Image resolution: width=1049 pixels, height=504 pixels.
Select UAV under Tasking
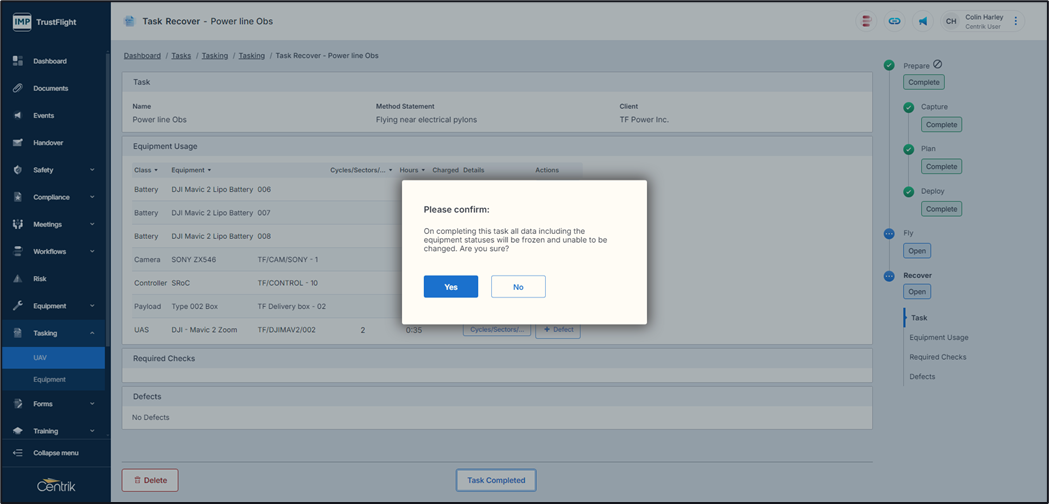point(40,357)
